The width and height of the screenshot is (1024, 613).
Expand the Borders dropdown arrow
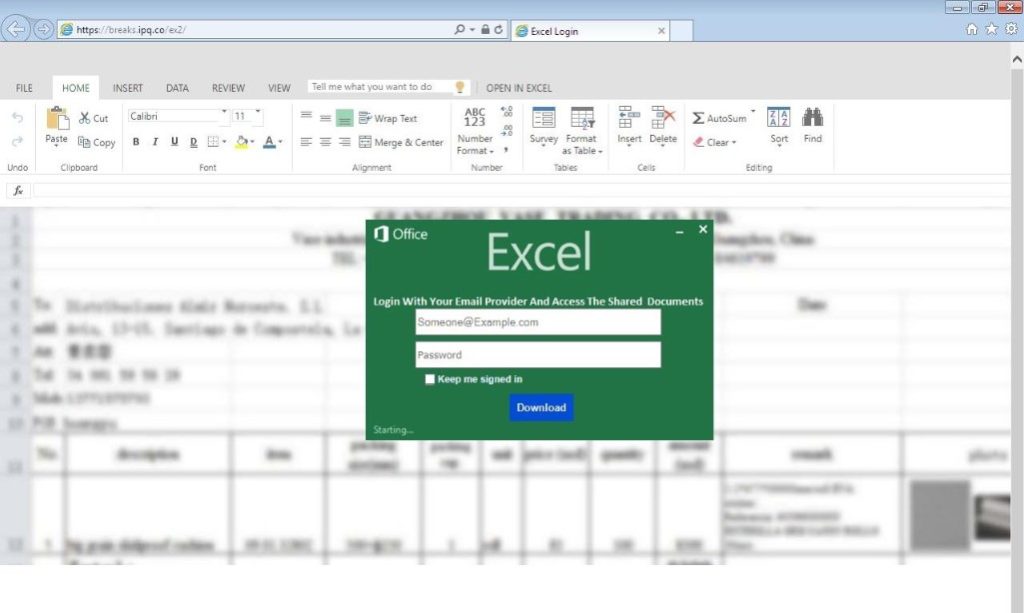(x=224, y=142)
